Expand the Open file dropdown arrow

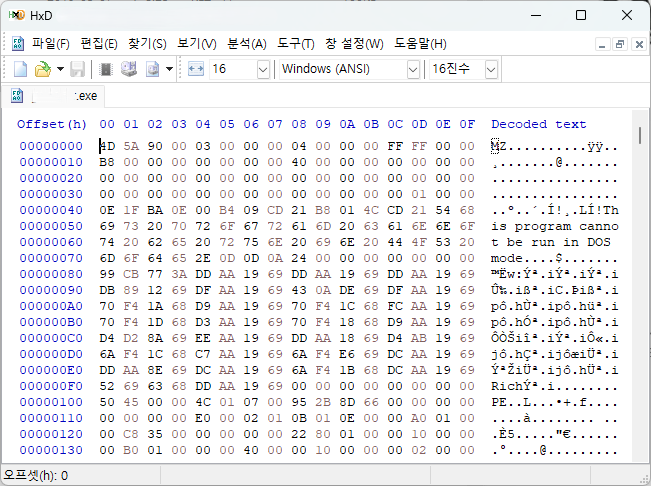(60, 69)
